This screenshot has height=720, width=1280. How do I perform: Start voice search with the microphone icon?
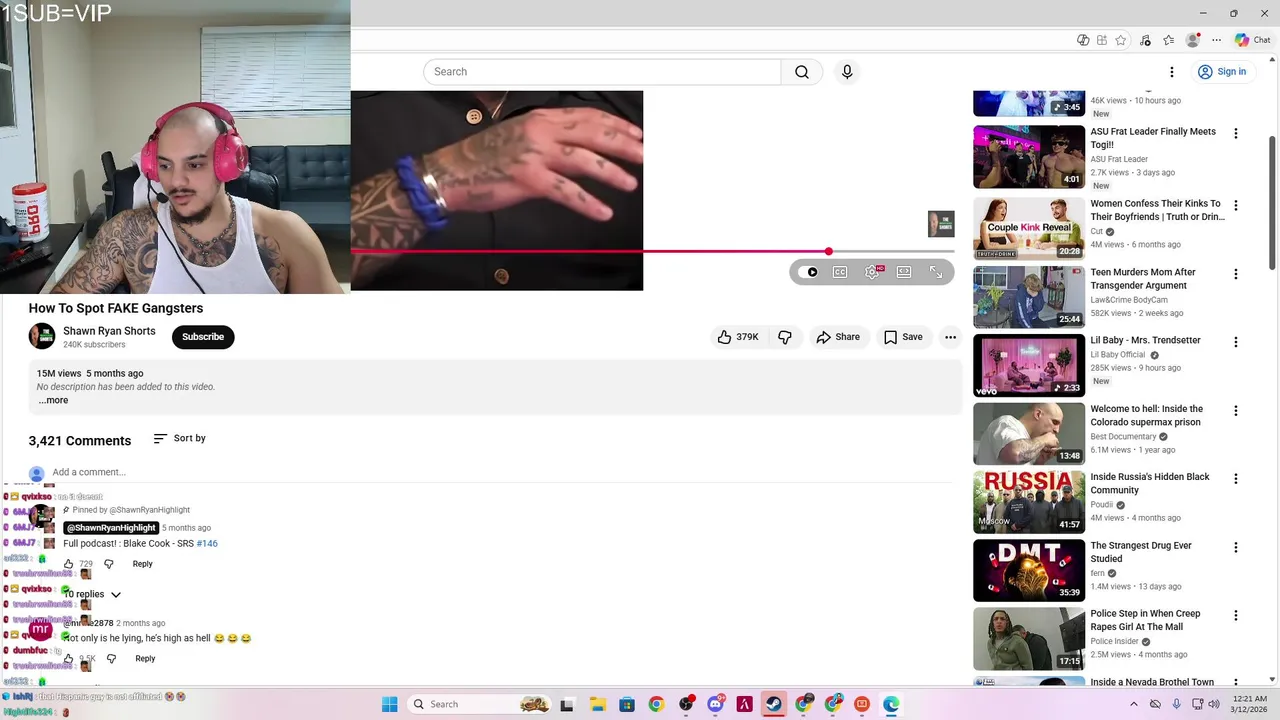pyautogui.click(x=847, y=72)
